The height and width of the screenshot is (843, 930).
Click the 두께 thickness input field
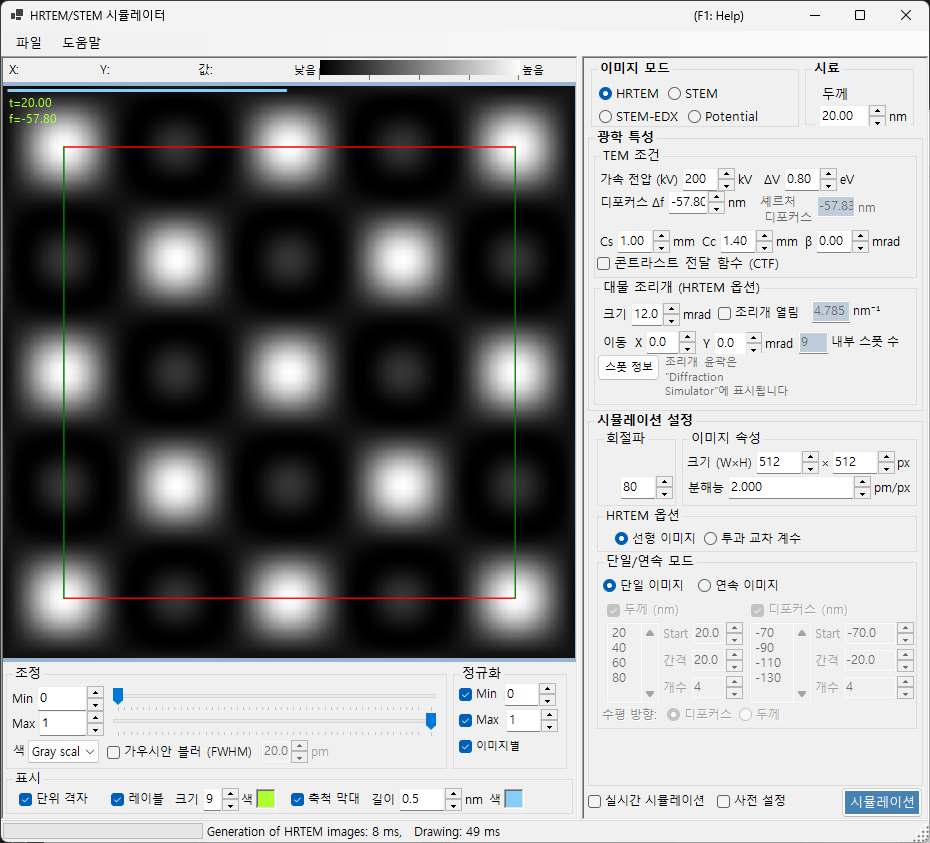tap(844, 116)
